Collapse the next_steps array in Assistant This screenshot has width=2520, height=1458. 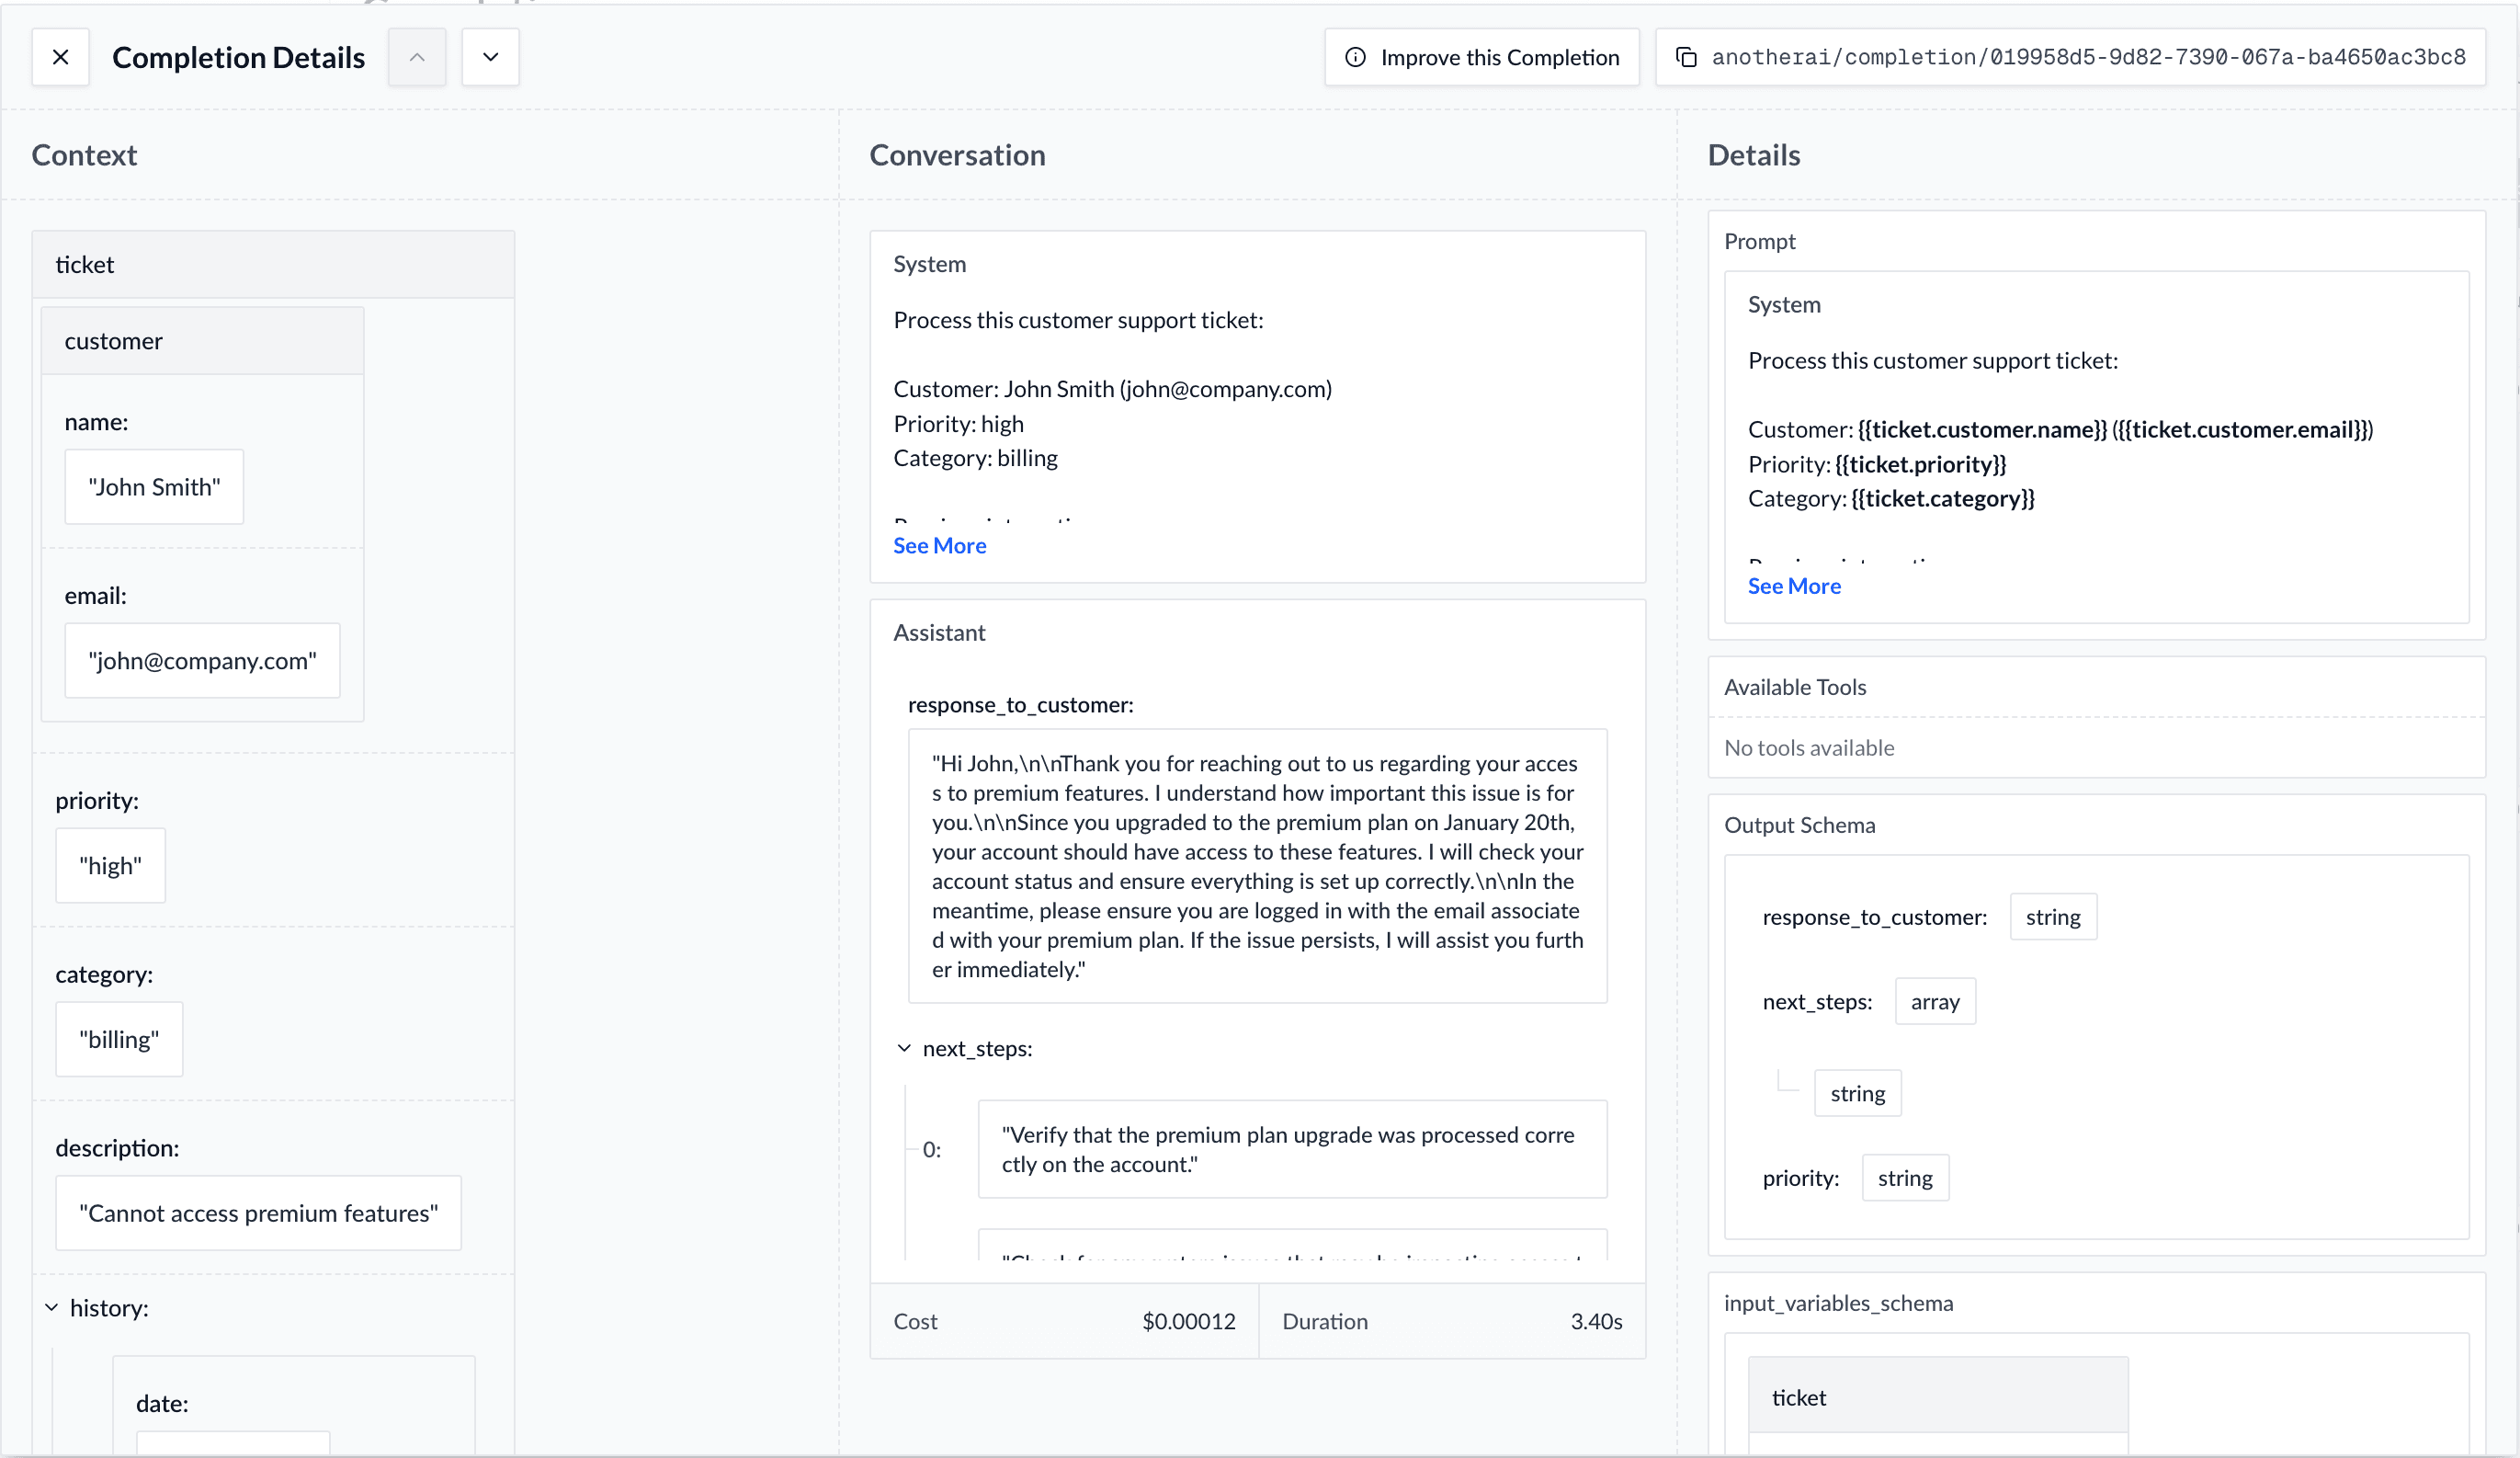click(x=904, y=1048)
